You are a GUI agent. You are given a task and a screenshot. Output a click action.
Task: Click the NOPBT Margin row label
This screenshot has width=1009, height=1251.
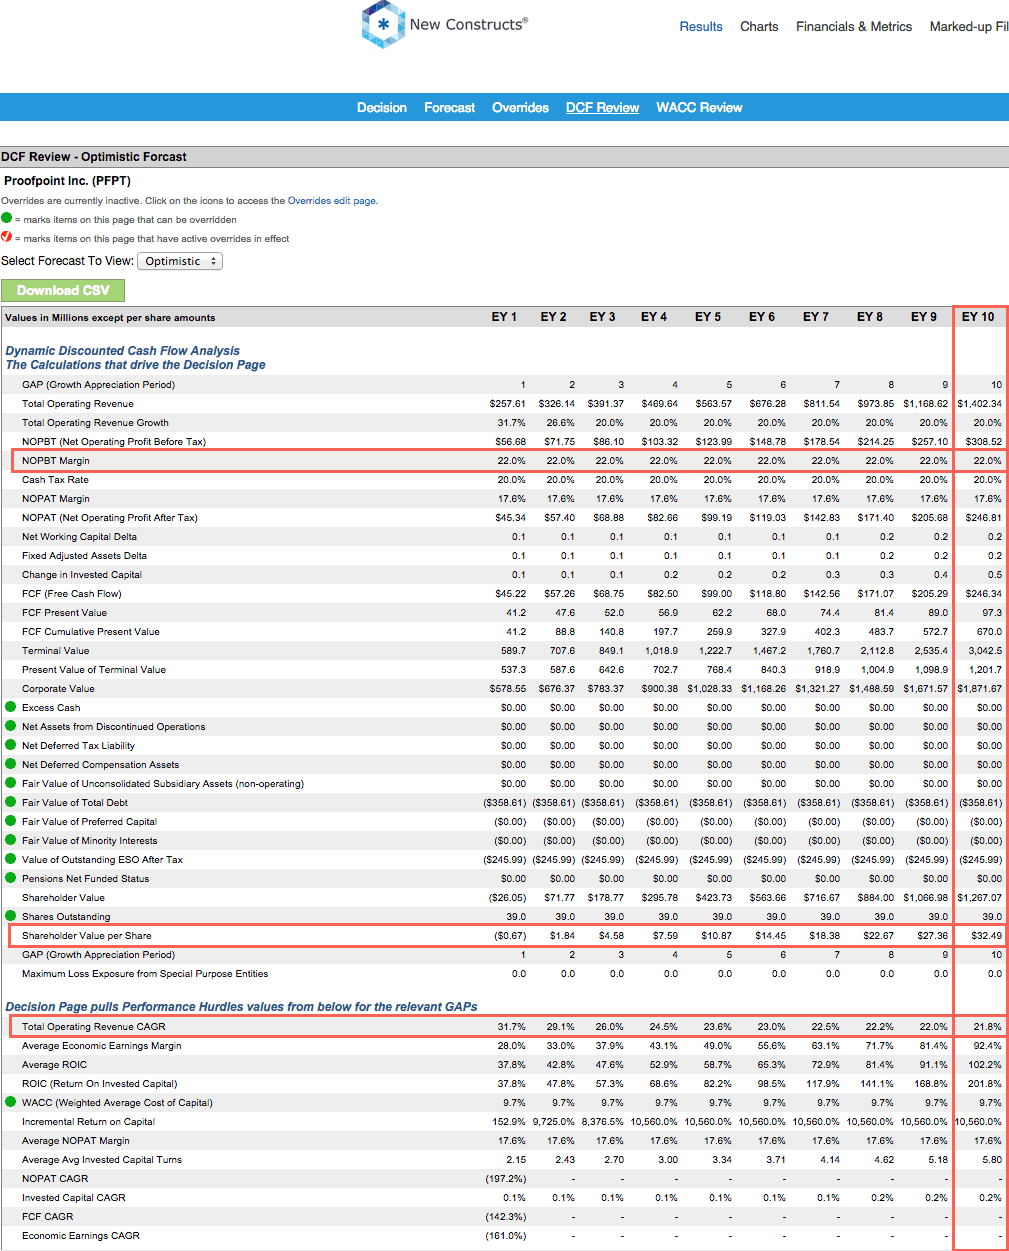coord(56,461)
